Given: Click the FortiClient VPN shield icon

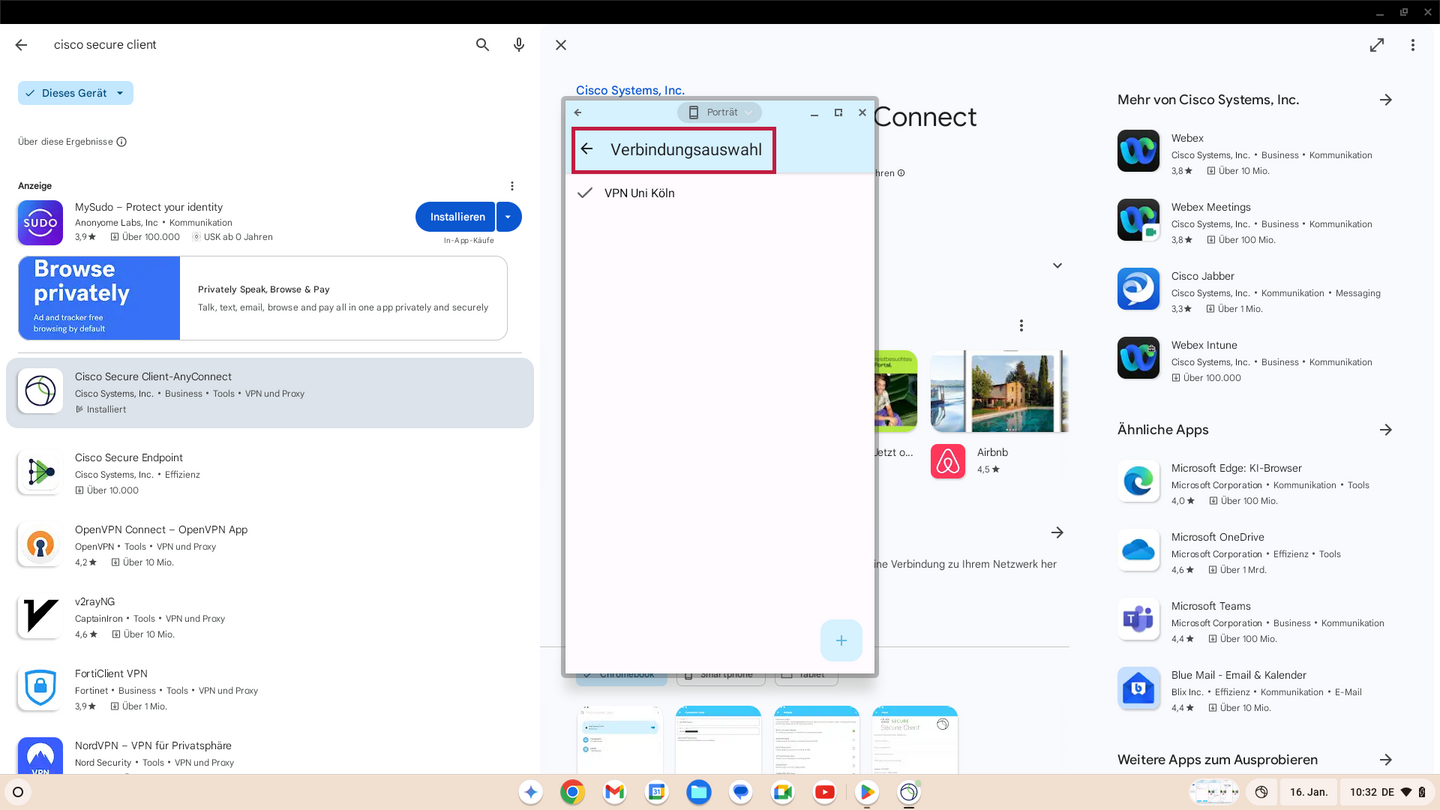Looking at the screenshot, I should [x=40, y=689].
